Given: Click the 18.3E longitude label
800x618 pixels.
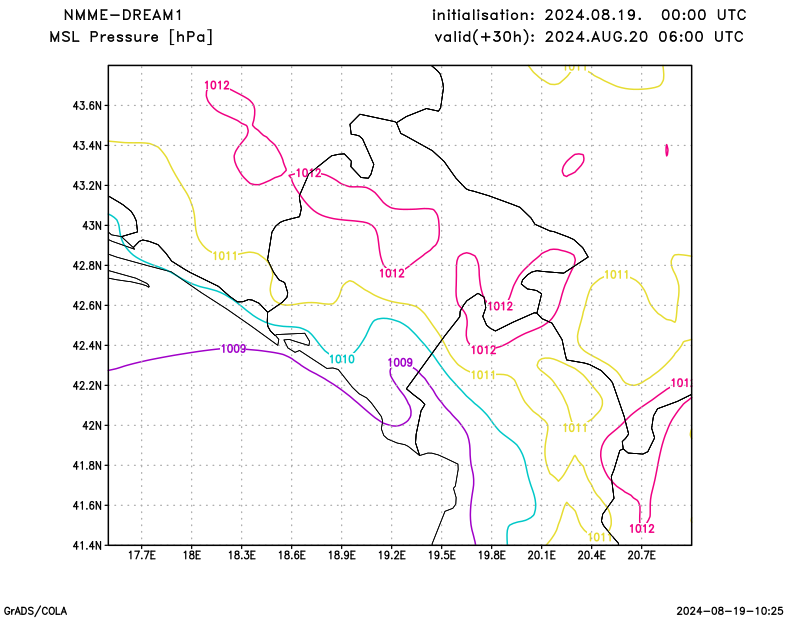Looking at the screenshot, I should pos(241,555).
